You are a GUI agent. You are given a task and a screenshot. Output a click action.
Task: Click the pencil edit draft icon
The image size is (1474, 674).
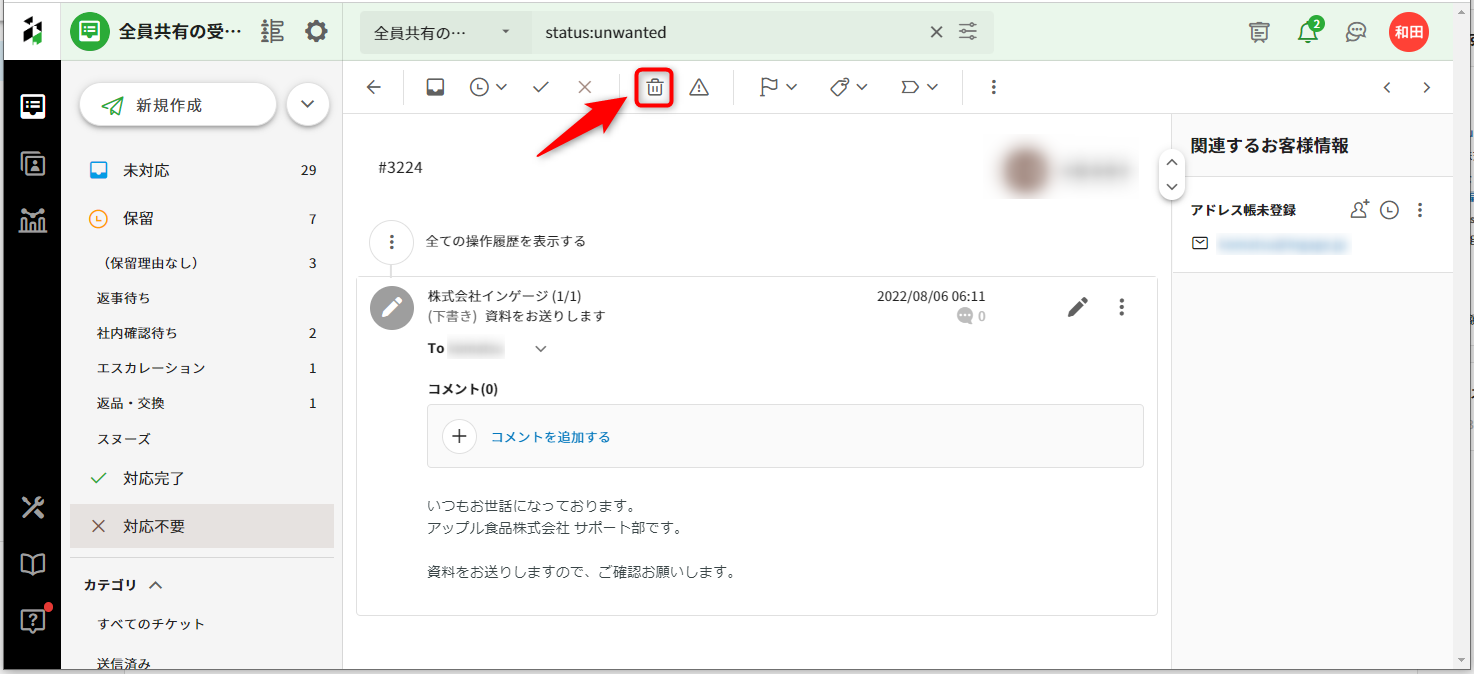[1077, 307]
